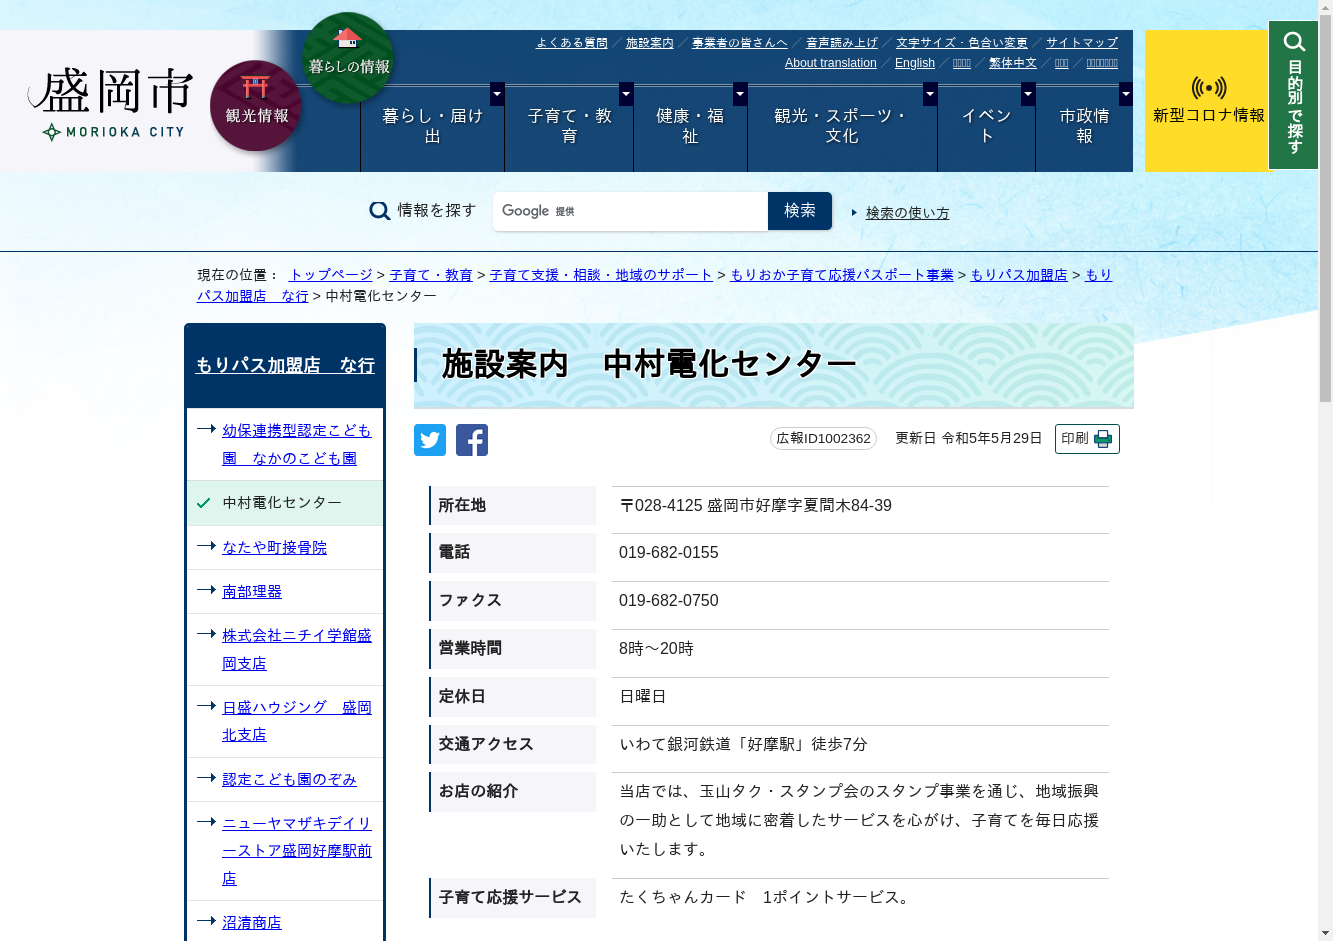Open the 健康・福祉 main menu
The width and height of the screenshot is (1333, 941).
pyautogui.click(x=690, y=127)
